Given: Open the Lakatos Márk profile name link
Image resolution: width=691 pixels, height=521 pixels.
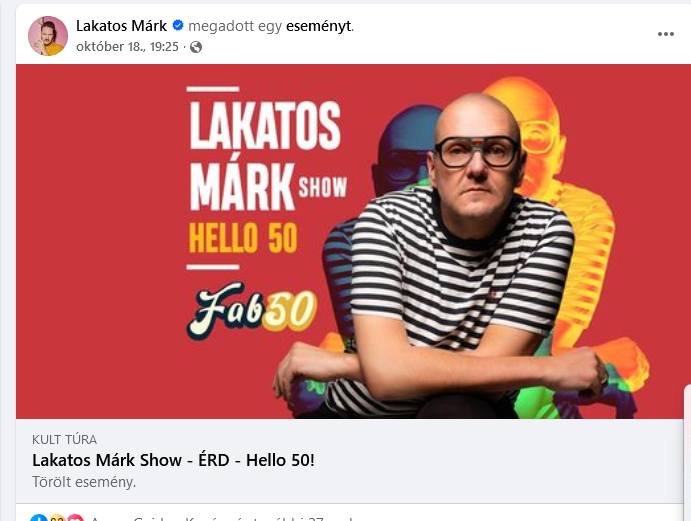Looking at the screenshot, I should point(121,26).
